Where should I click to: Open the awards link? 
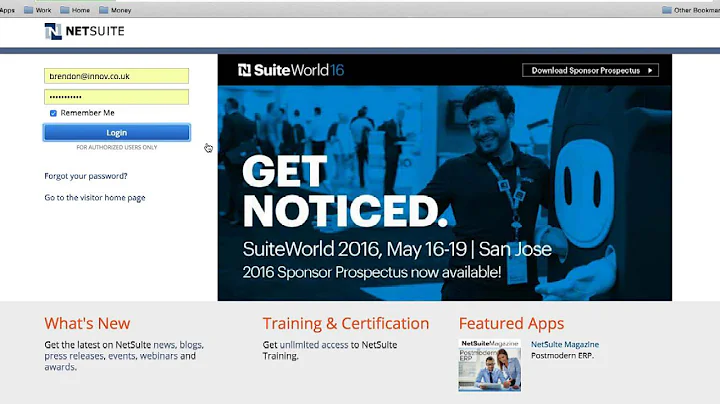click(59, 367)
